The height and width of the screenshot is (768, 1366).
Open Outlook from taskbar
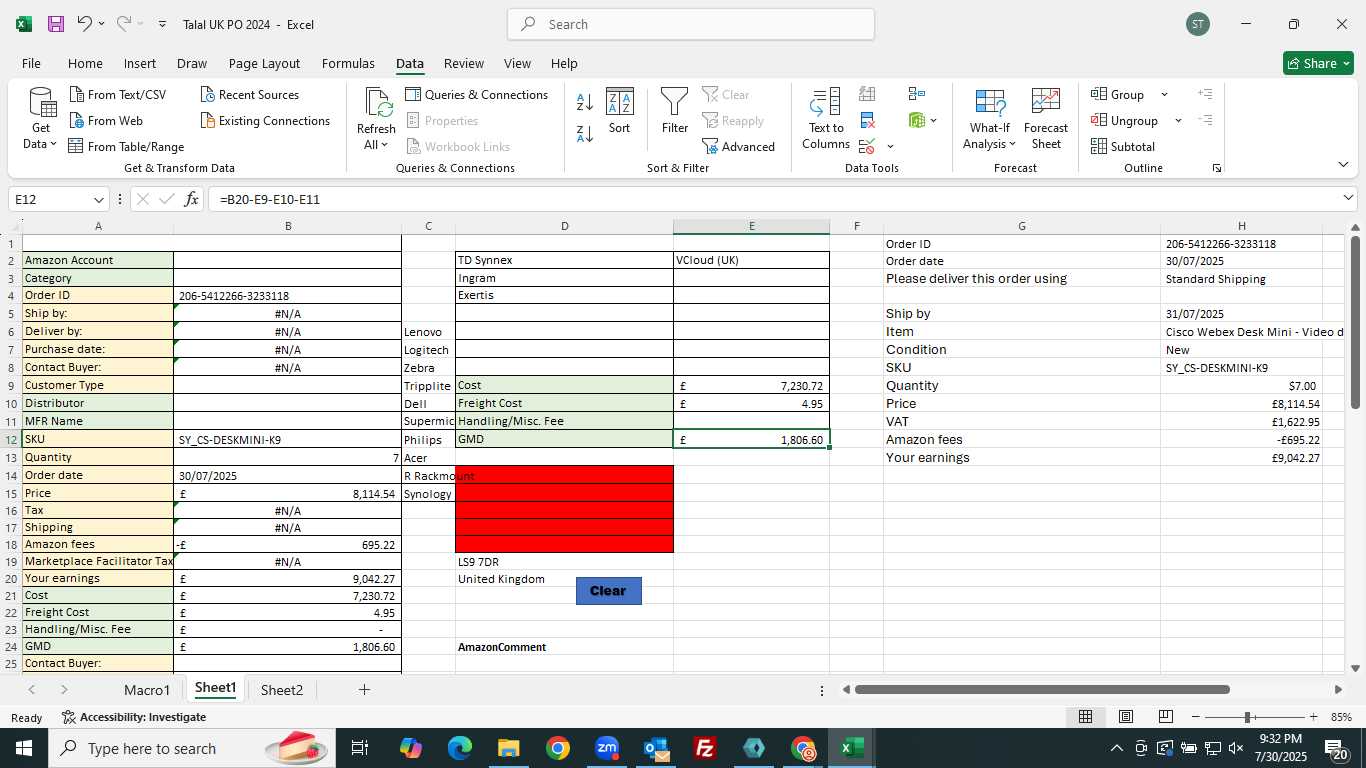click(x=656, y=748)
